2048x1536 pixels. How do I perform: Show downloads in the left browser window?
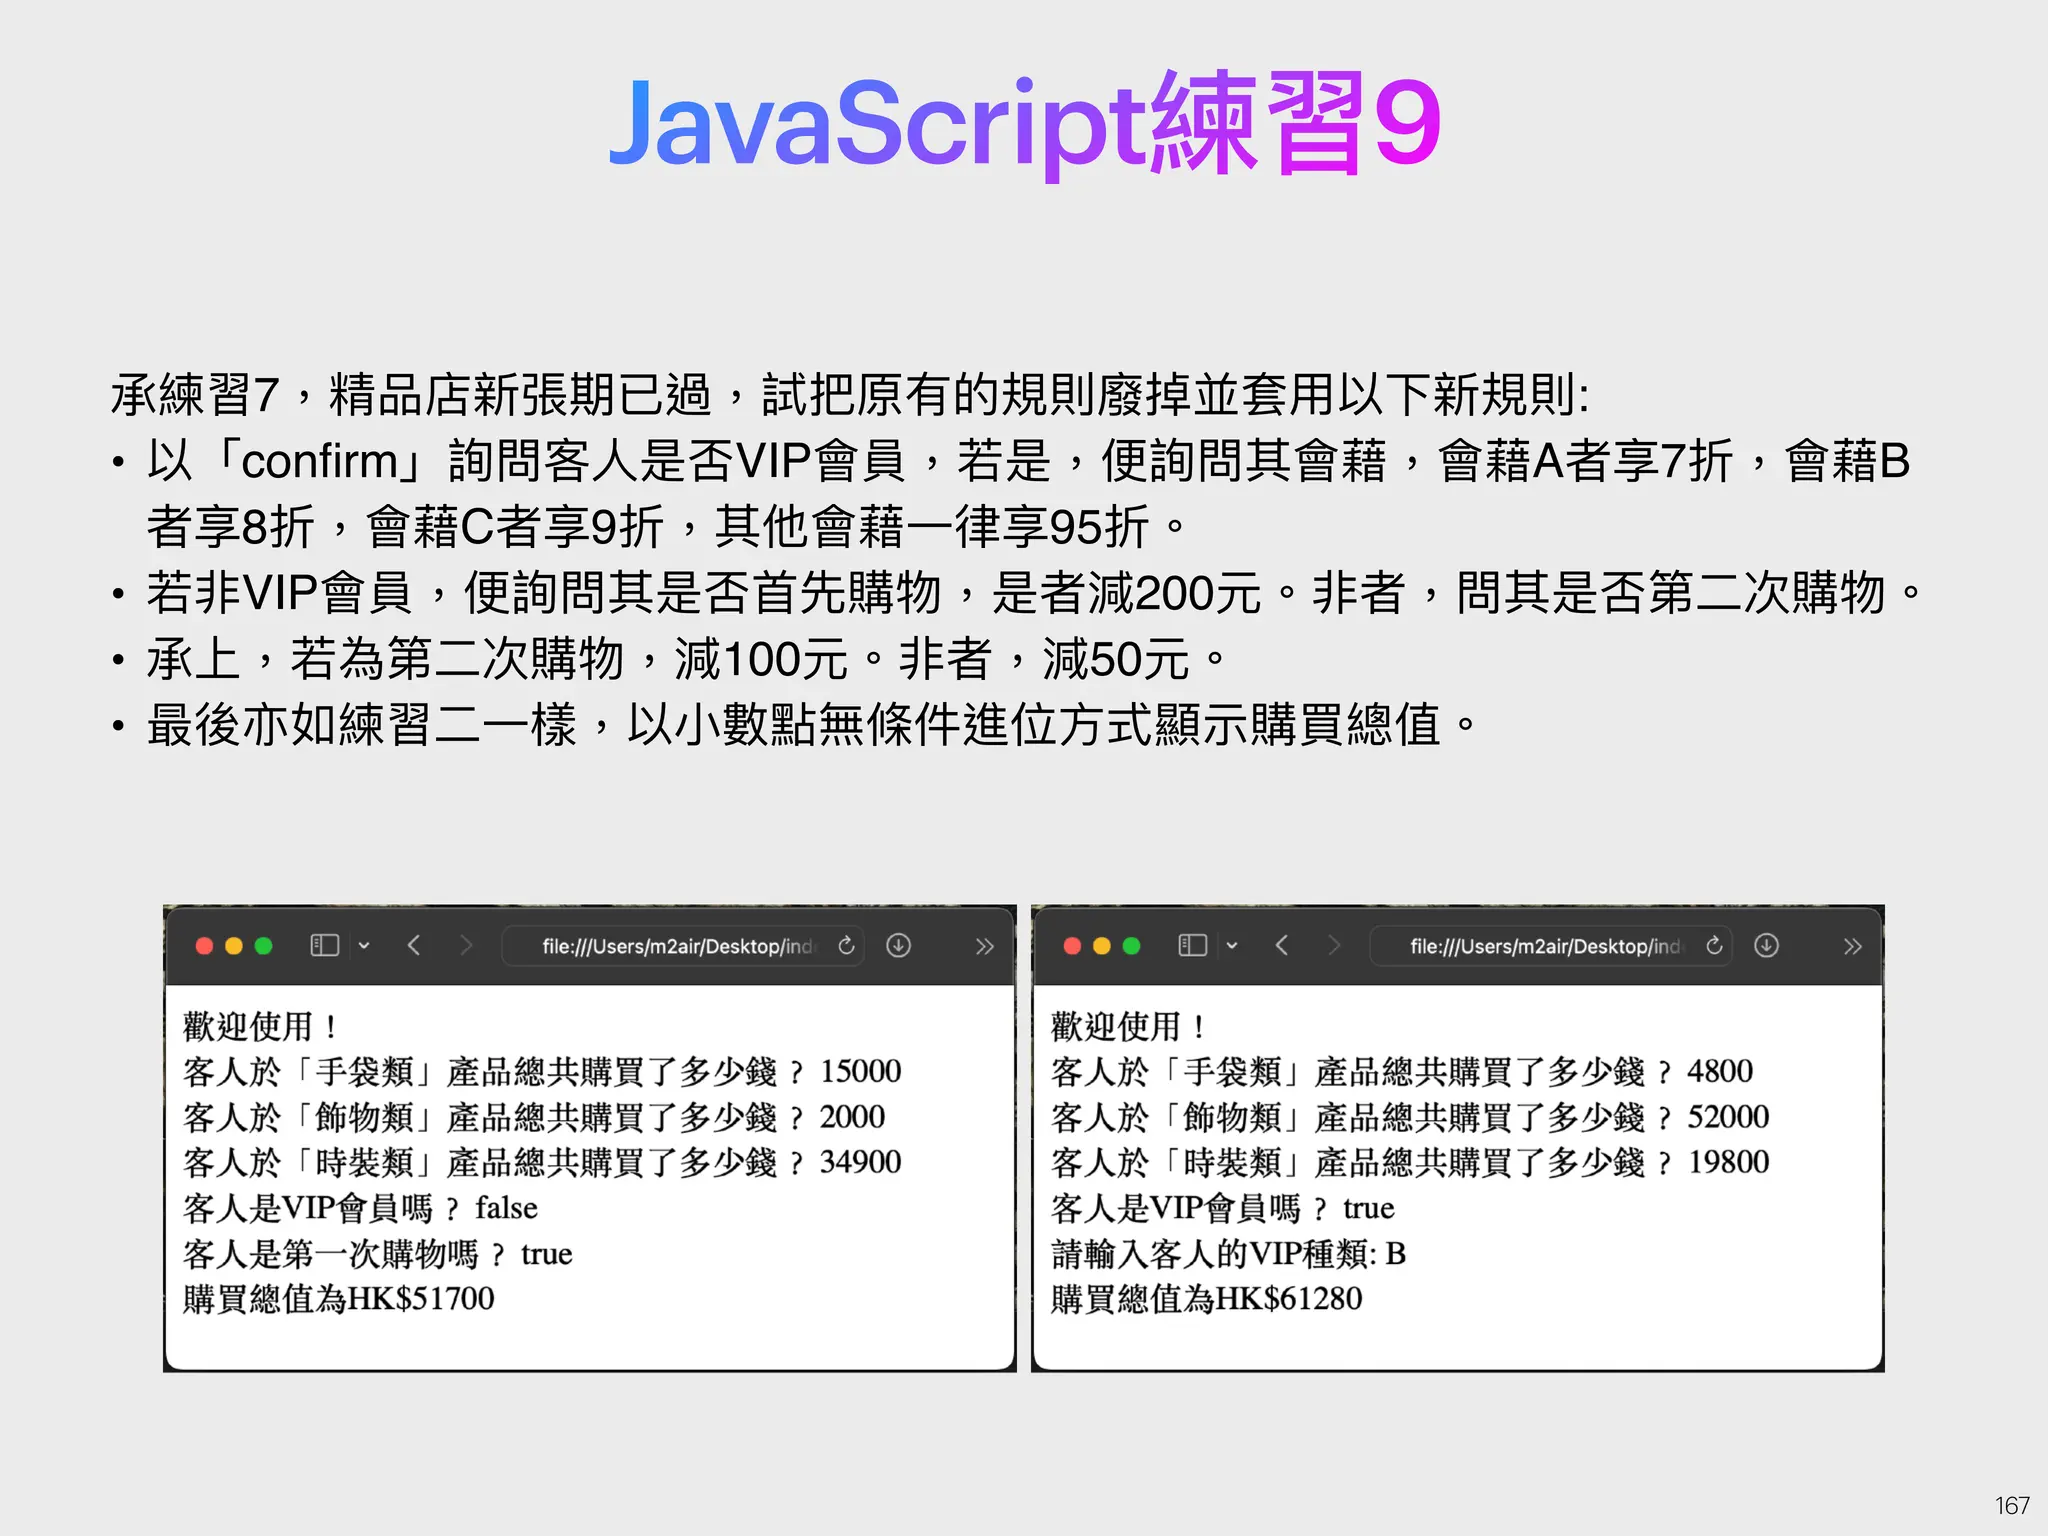coord(898,945)
